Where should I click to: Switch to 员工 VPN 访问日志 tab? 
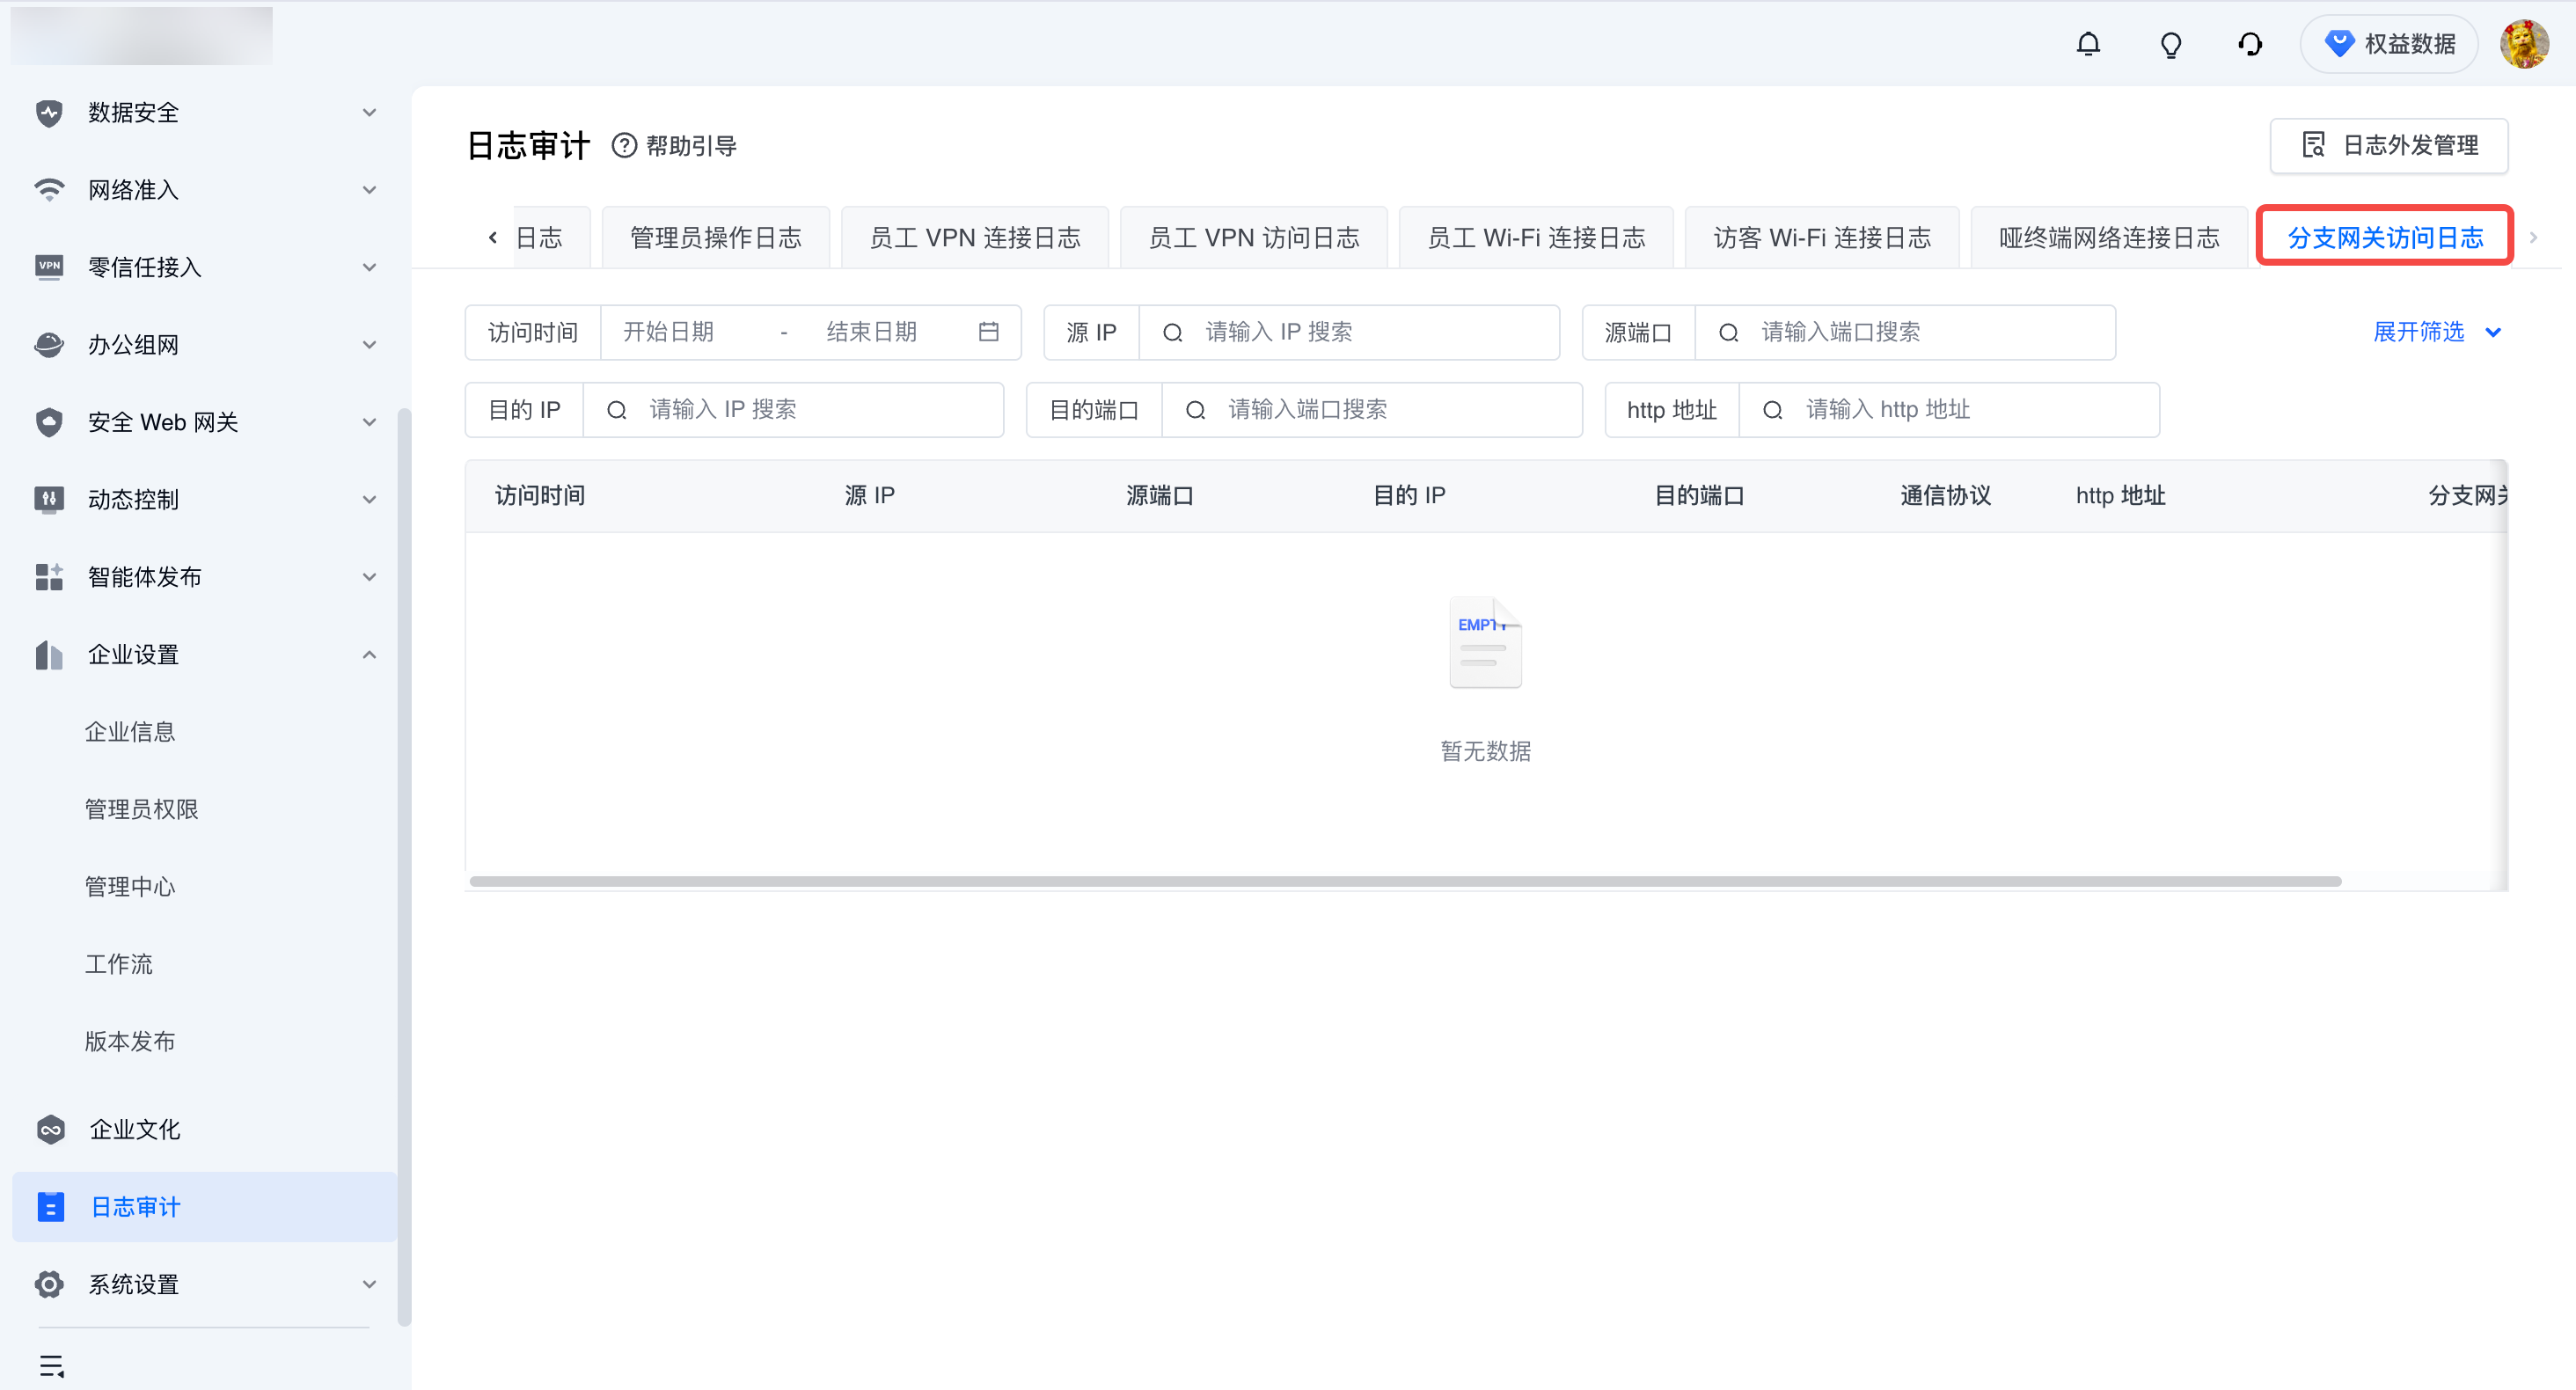(1254, 238)
